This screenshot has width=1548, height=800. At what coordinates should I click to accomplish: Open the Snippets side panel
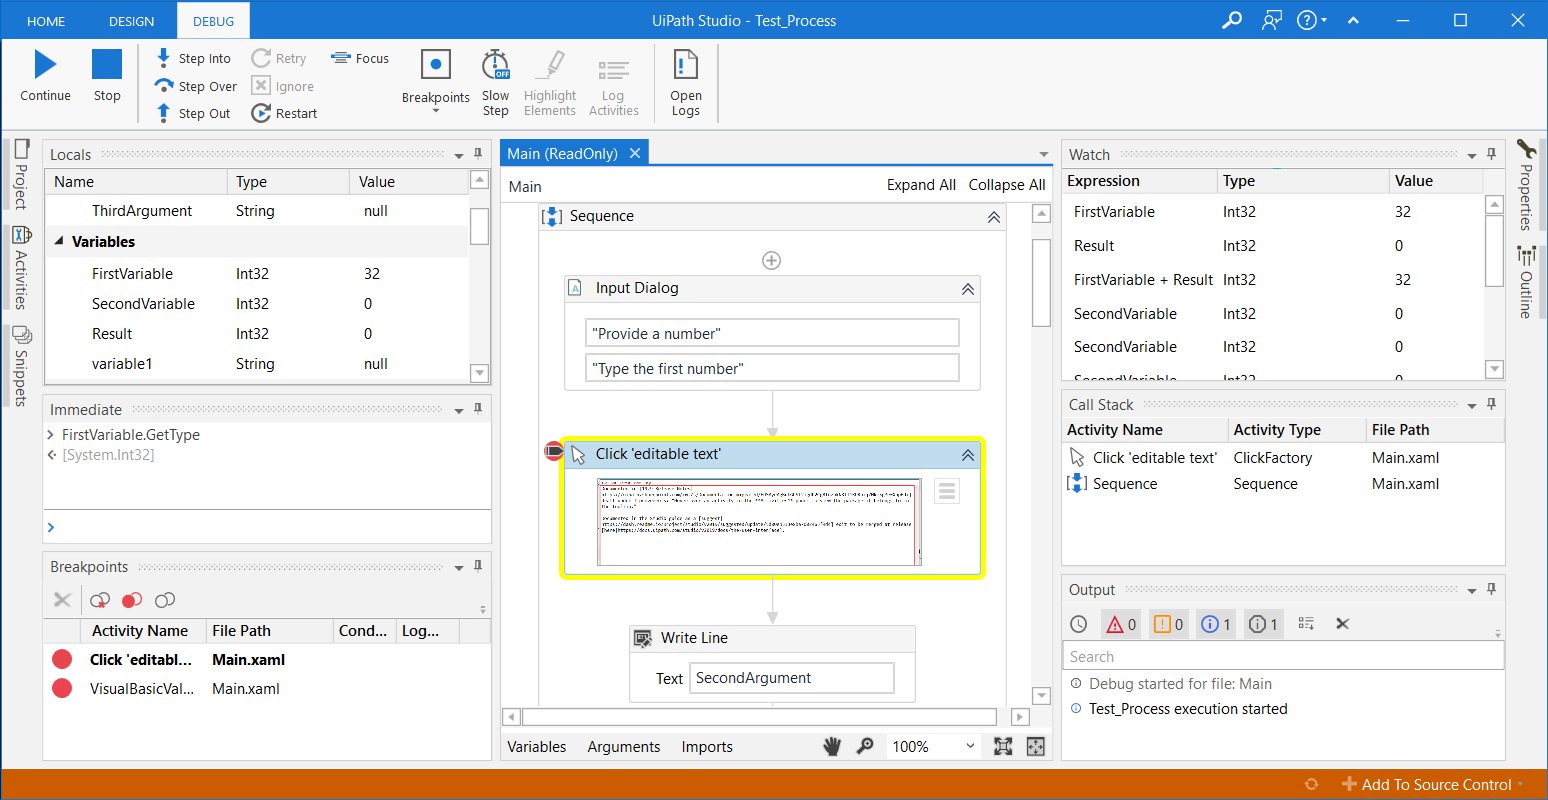(21, 366)
